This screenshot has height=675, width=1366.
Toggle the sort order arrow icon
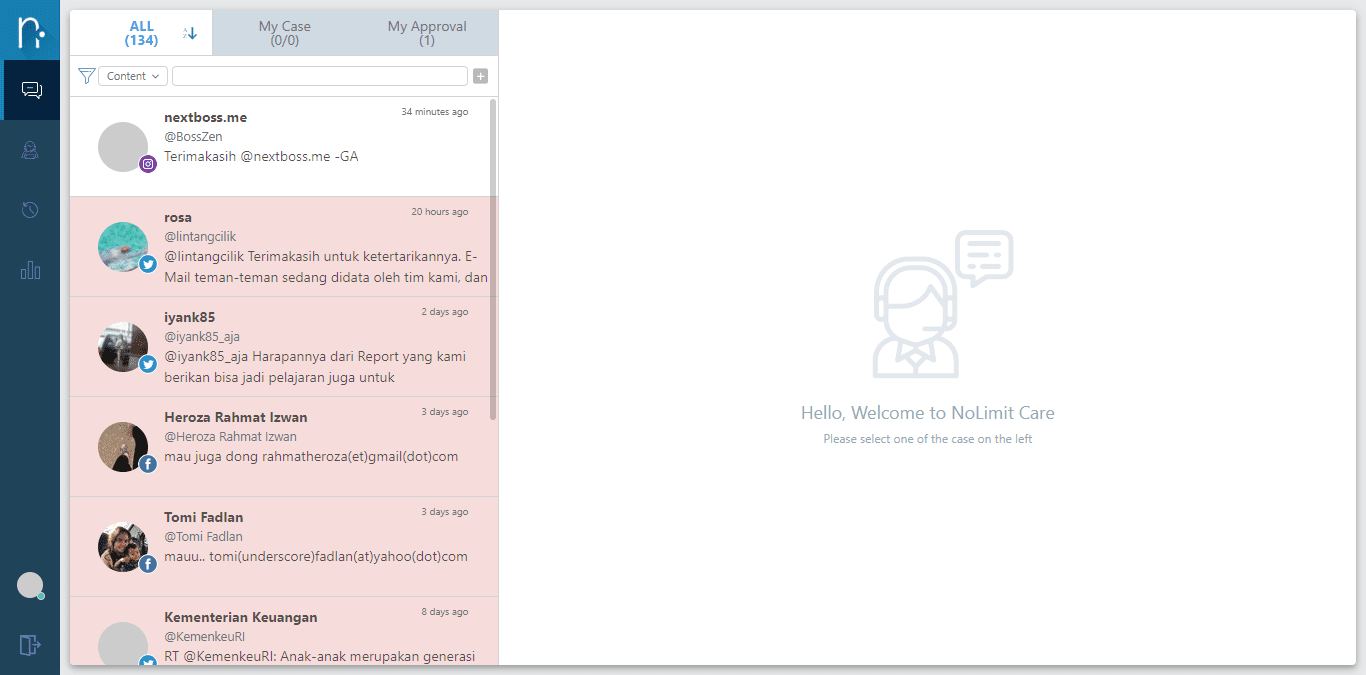point(190,33)
